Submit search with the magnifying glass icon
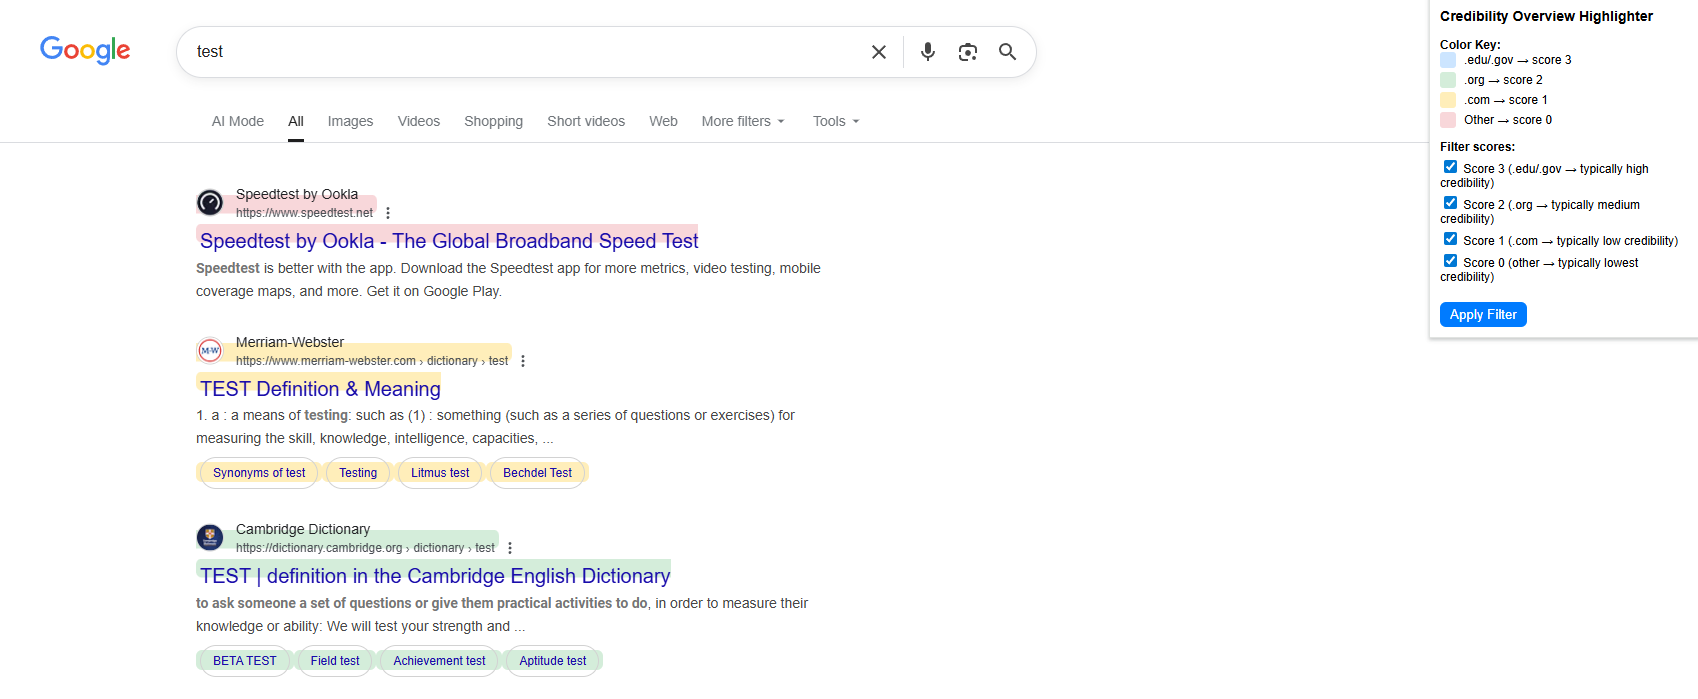The width and height of the screenshot is (1698, 699). [x=1007, y=52]
